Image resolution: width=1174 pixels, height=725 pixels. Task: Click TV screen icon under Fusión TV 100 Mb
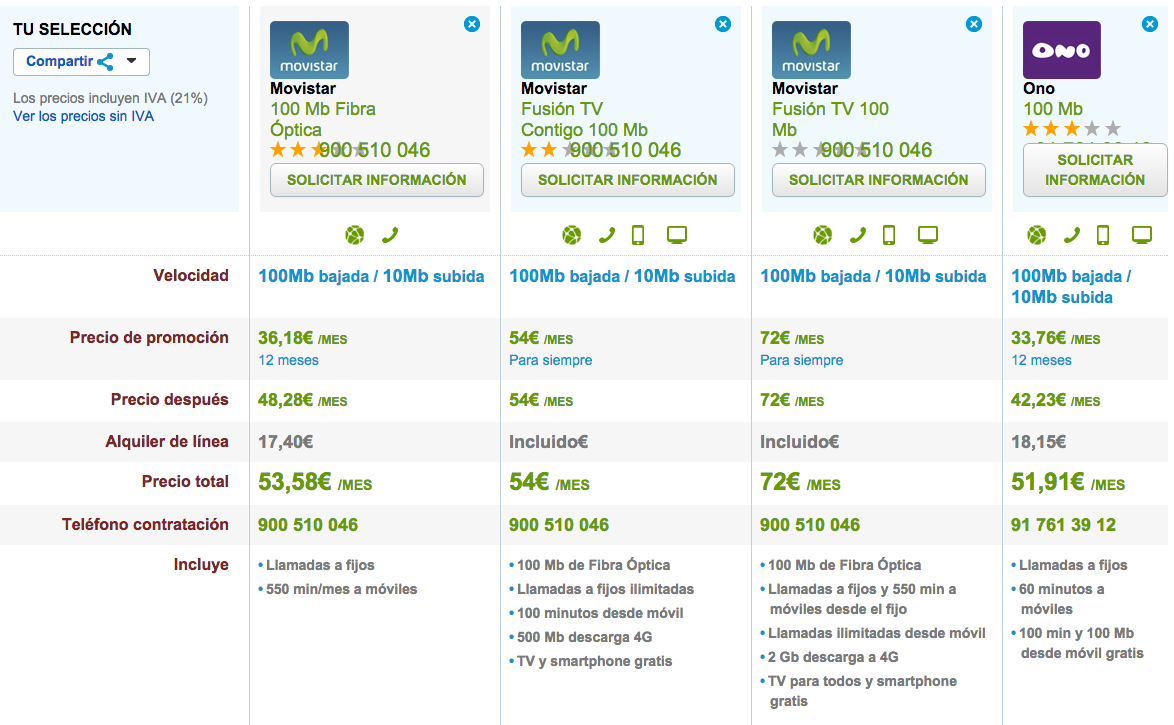(928, 235)
